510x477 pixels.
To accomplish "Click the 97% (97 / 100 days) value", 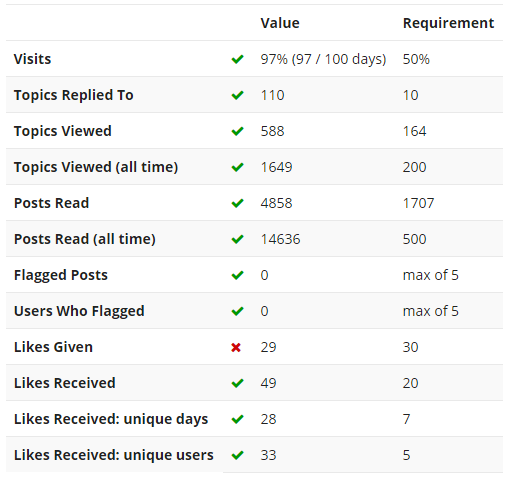I will [x=323, y=59].
